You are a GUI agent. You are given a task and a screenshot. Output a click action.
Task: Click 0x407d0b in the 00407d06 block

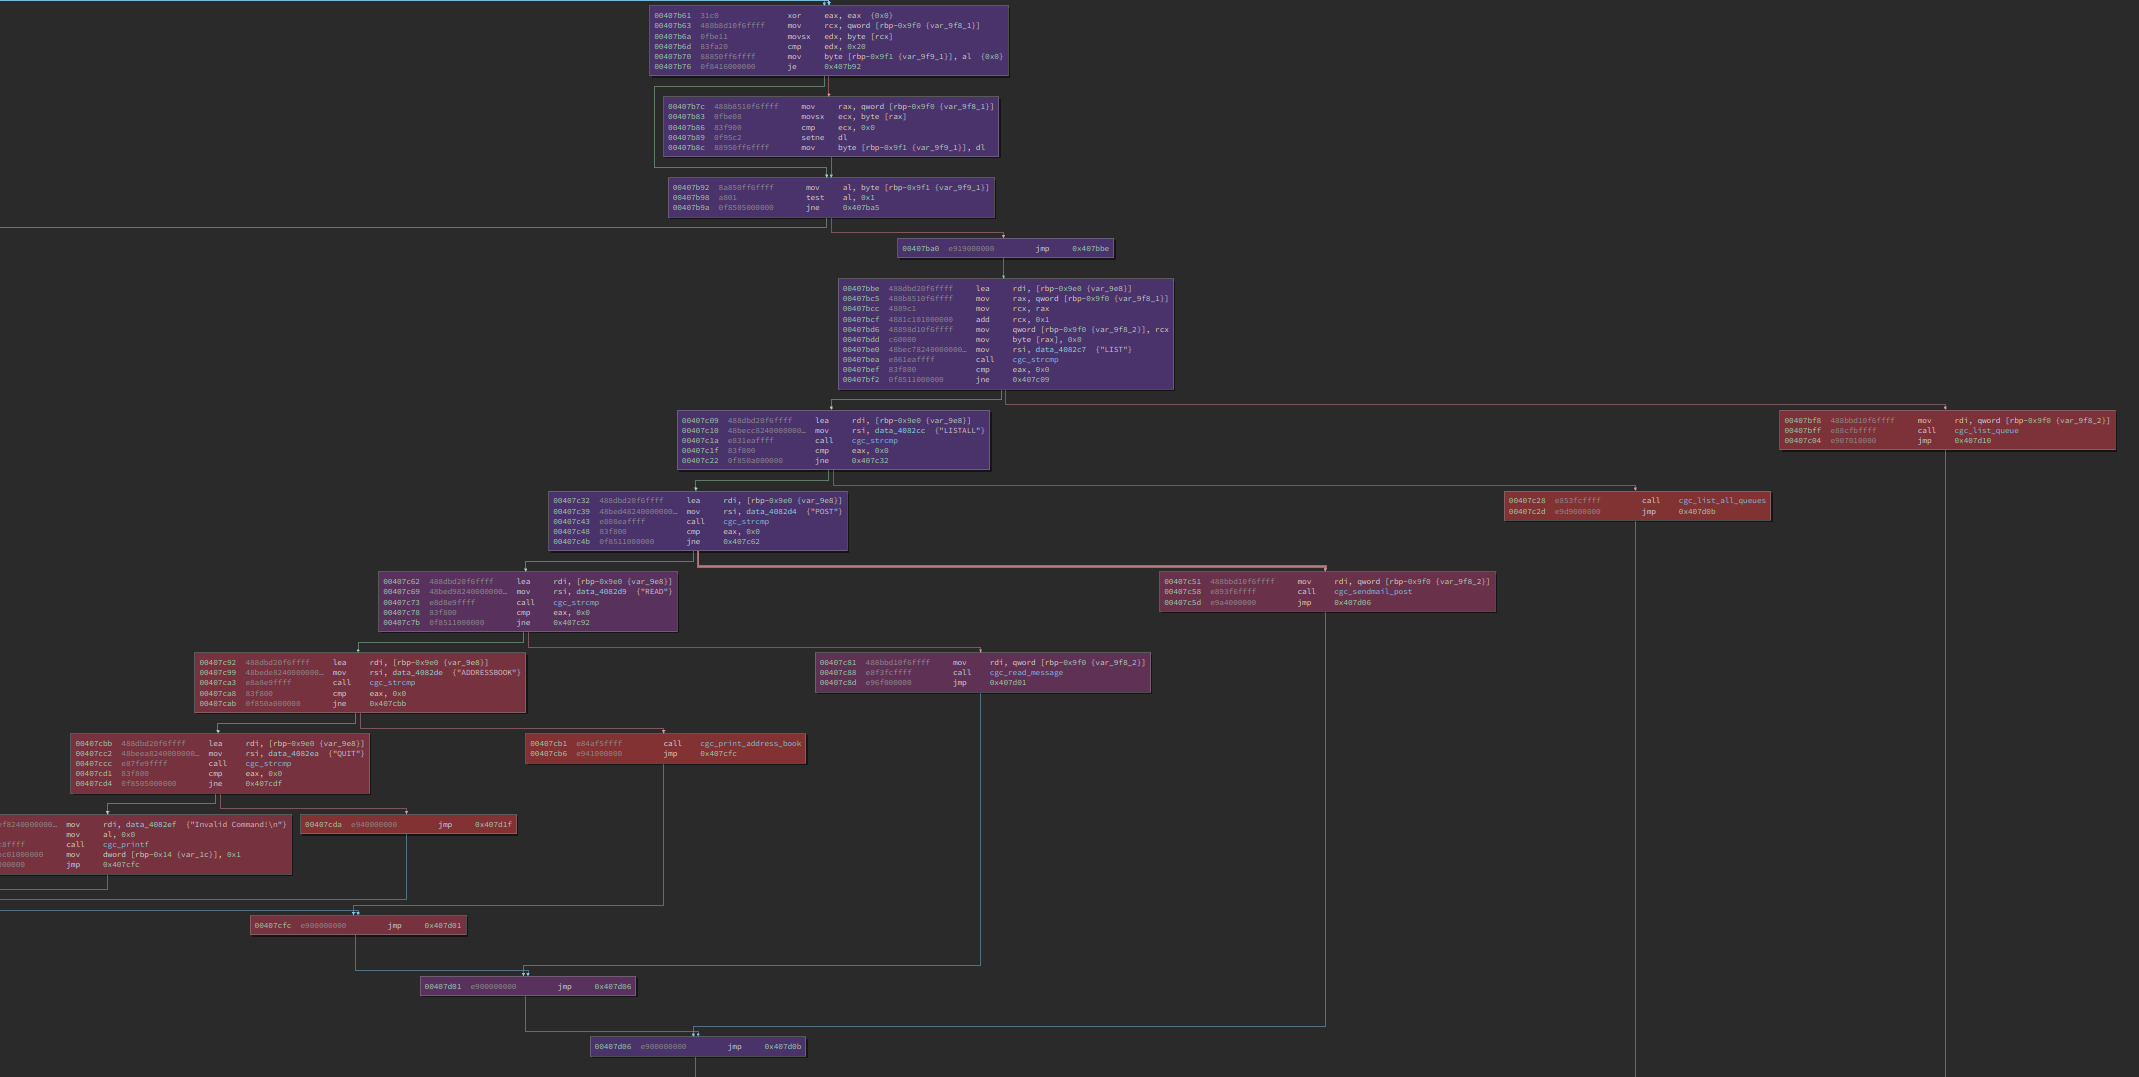click(783, 1047)
